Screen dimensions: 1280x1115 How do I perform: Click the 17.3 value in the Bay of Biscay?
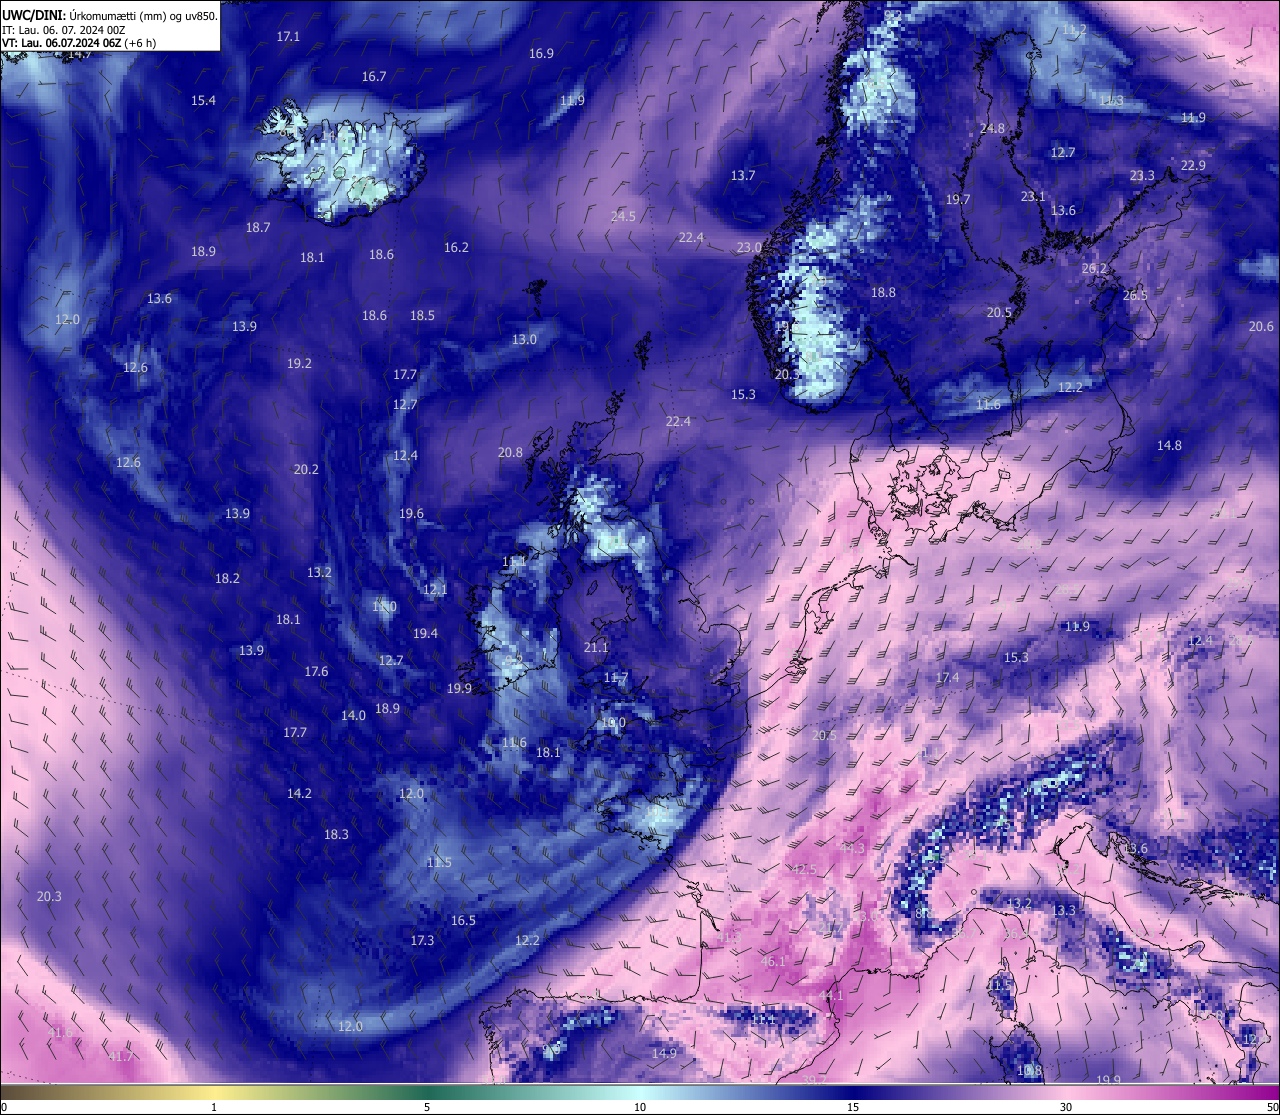422,940
